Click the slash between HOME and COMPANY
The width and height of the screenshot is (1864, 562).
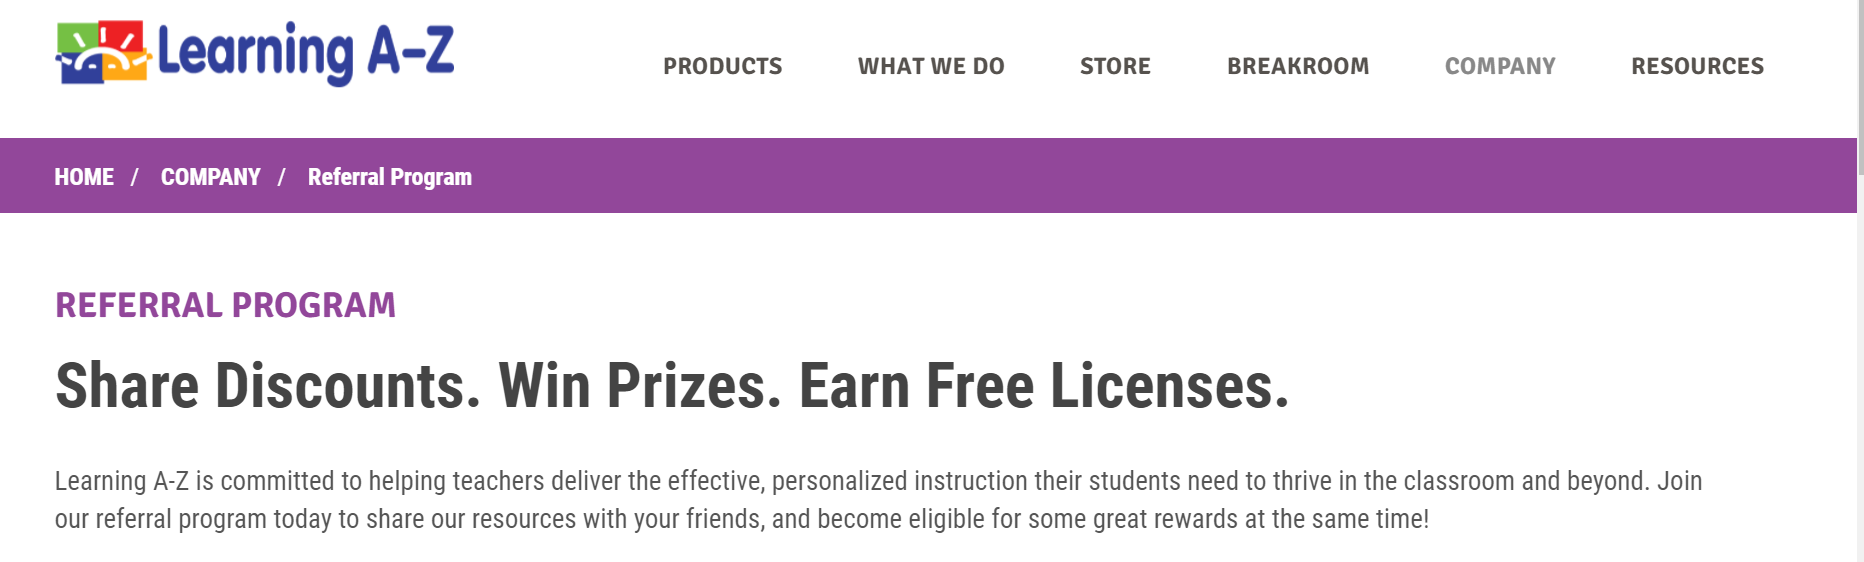click(134, 177)
